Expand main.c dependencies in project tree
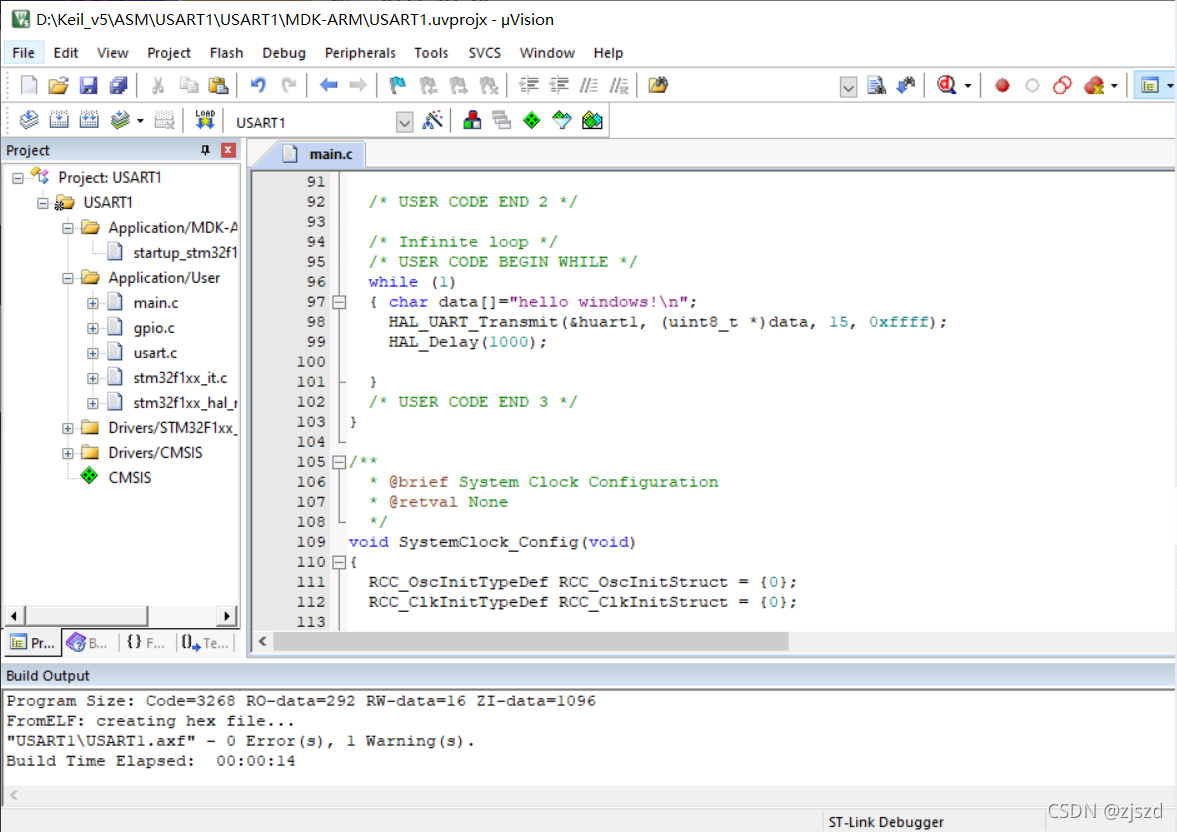The image size is (1177, 832). pos(92,303)
